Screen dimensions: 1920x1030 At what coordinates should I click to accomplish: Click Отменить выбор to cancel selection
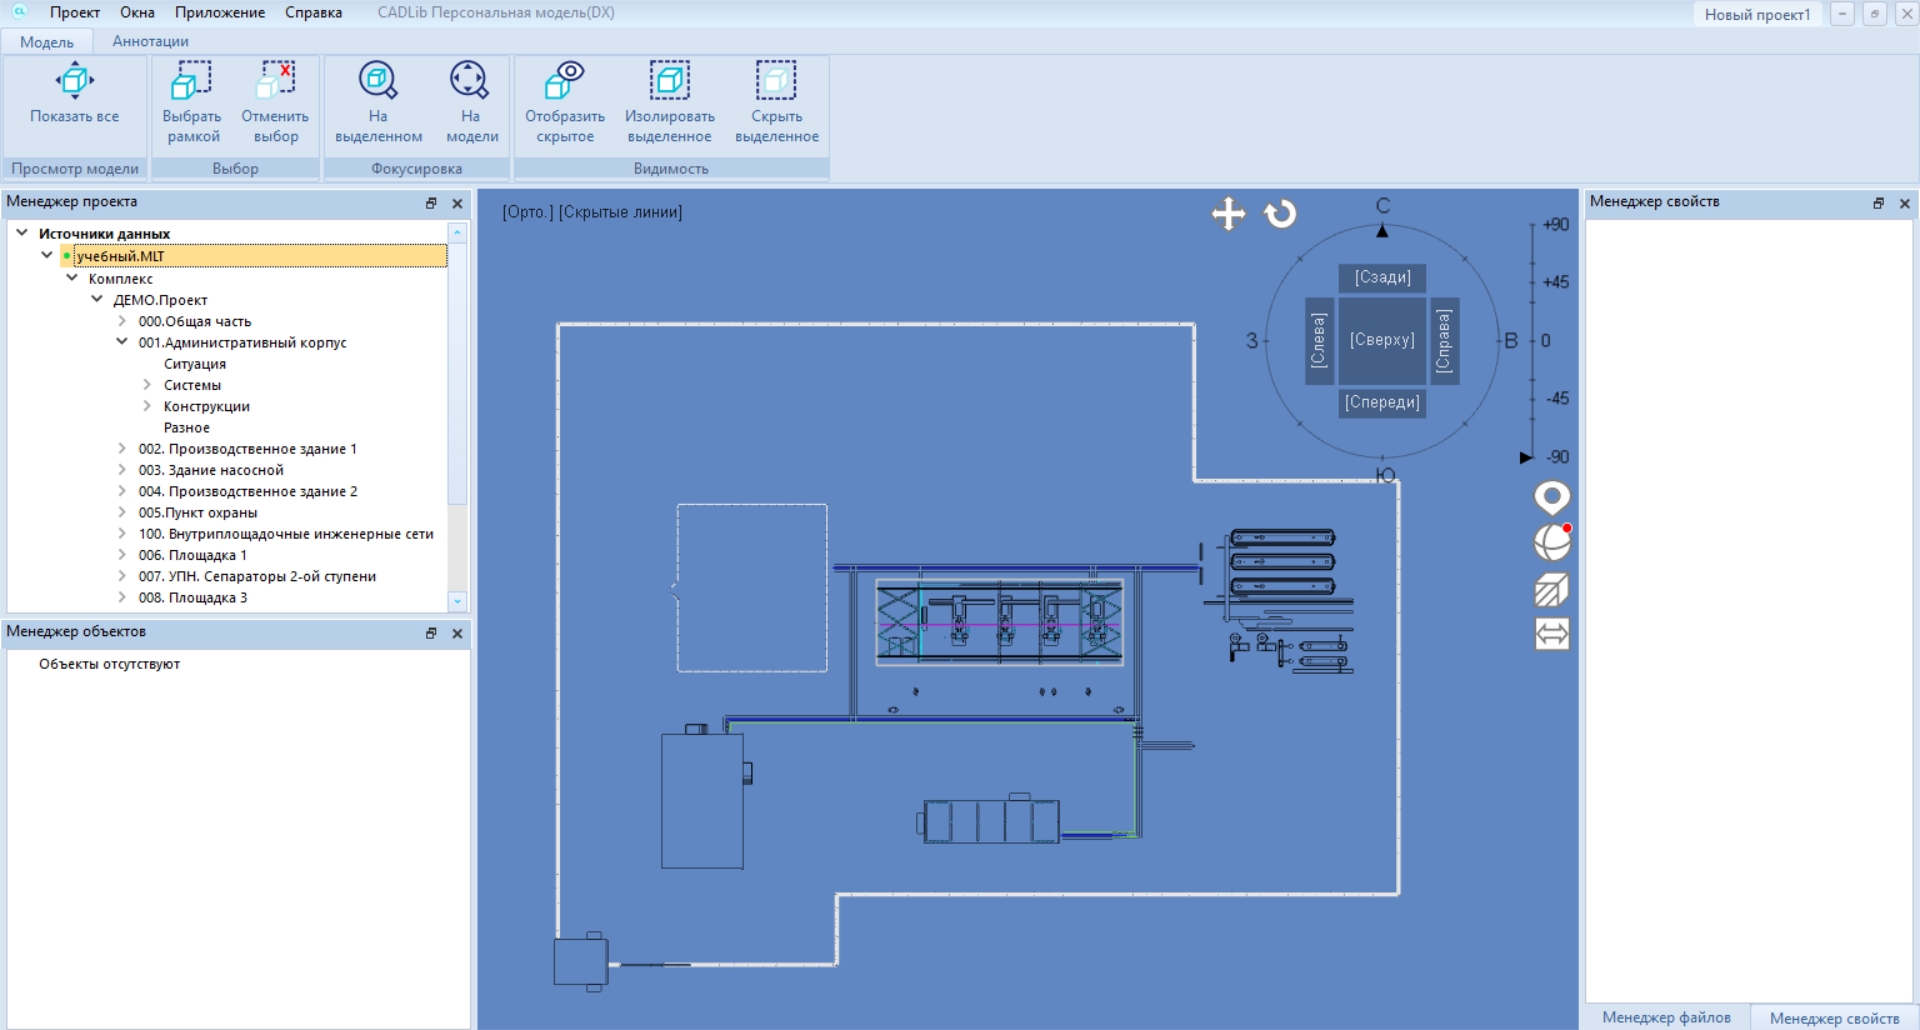(275, 81)
